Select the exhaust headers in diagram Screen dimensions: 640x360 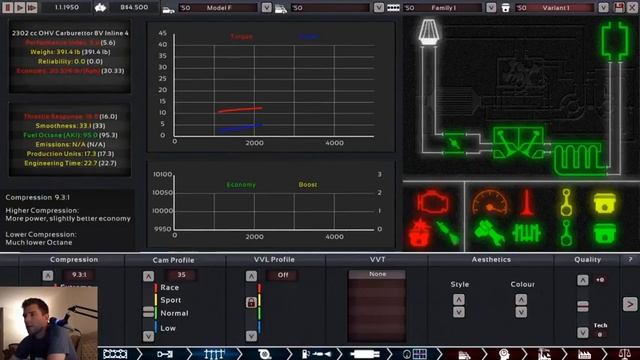[518, 142]
